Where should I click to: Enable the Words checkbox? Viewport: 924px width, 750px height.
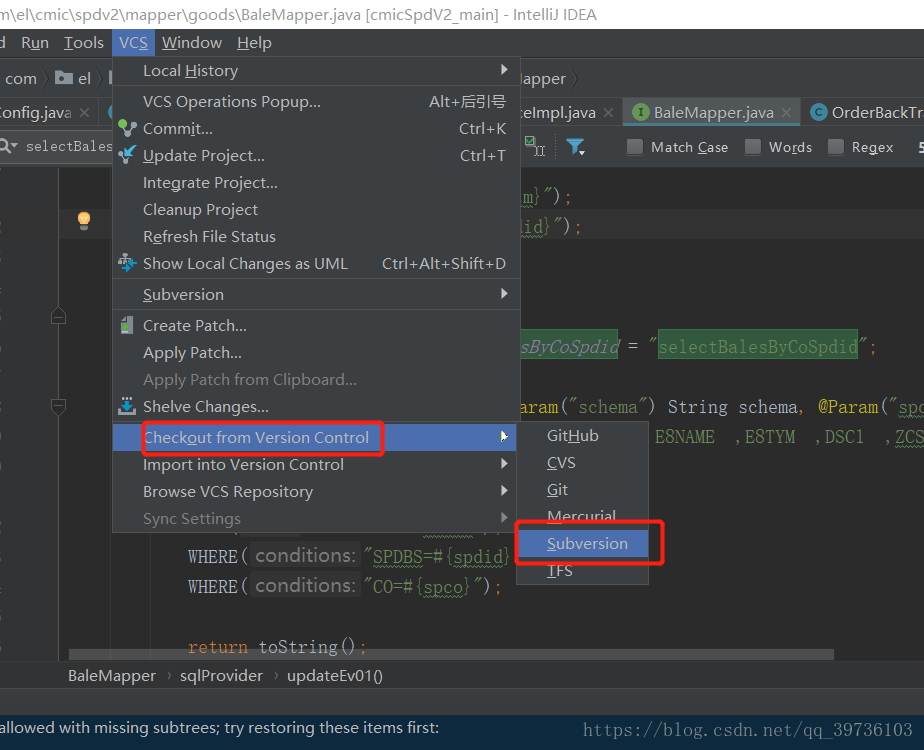(753, 147)
